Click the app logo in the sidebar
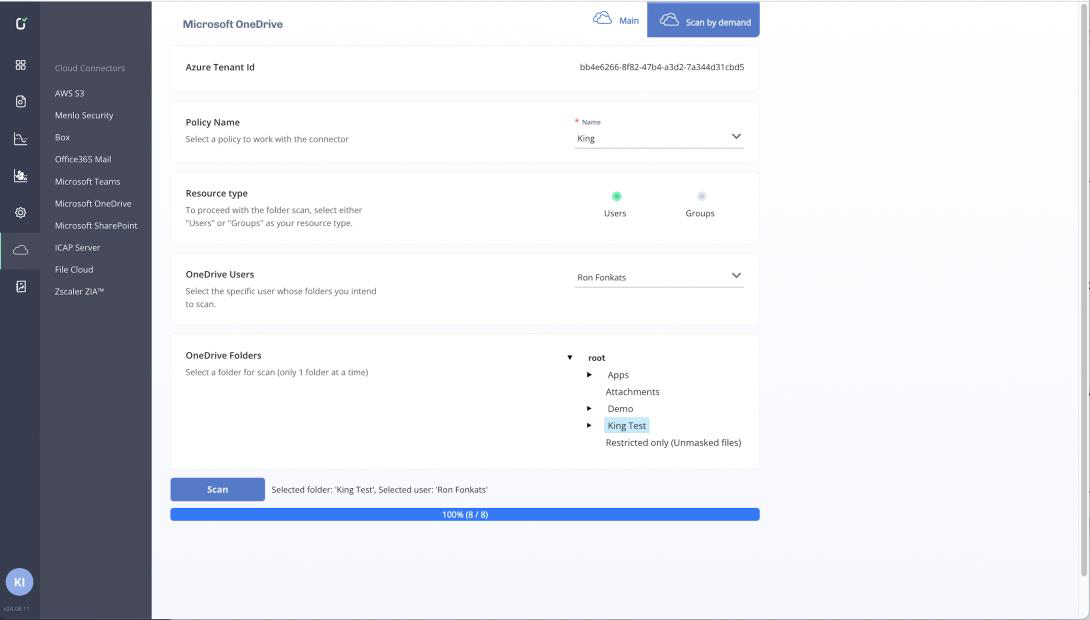The width and height of the screenshot is (1090, 620). [x=21, y=24]
